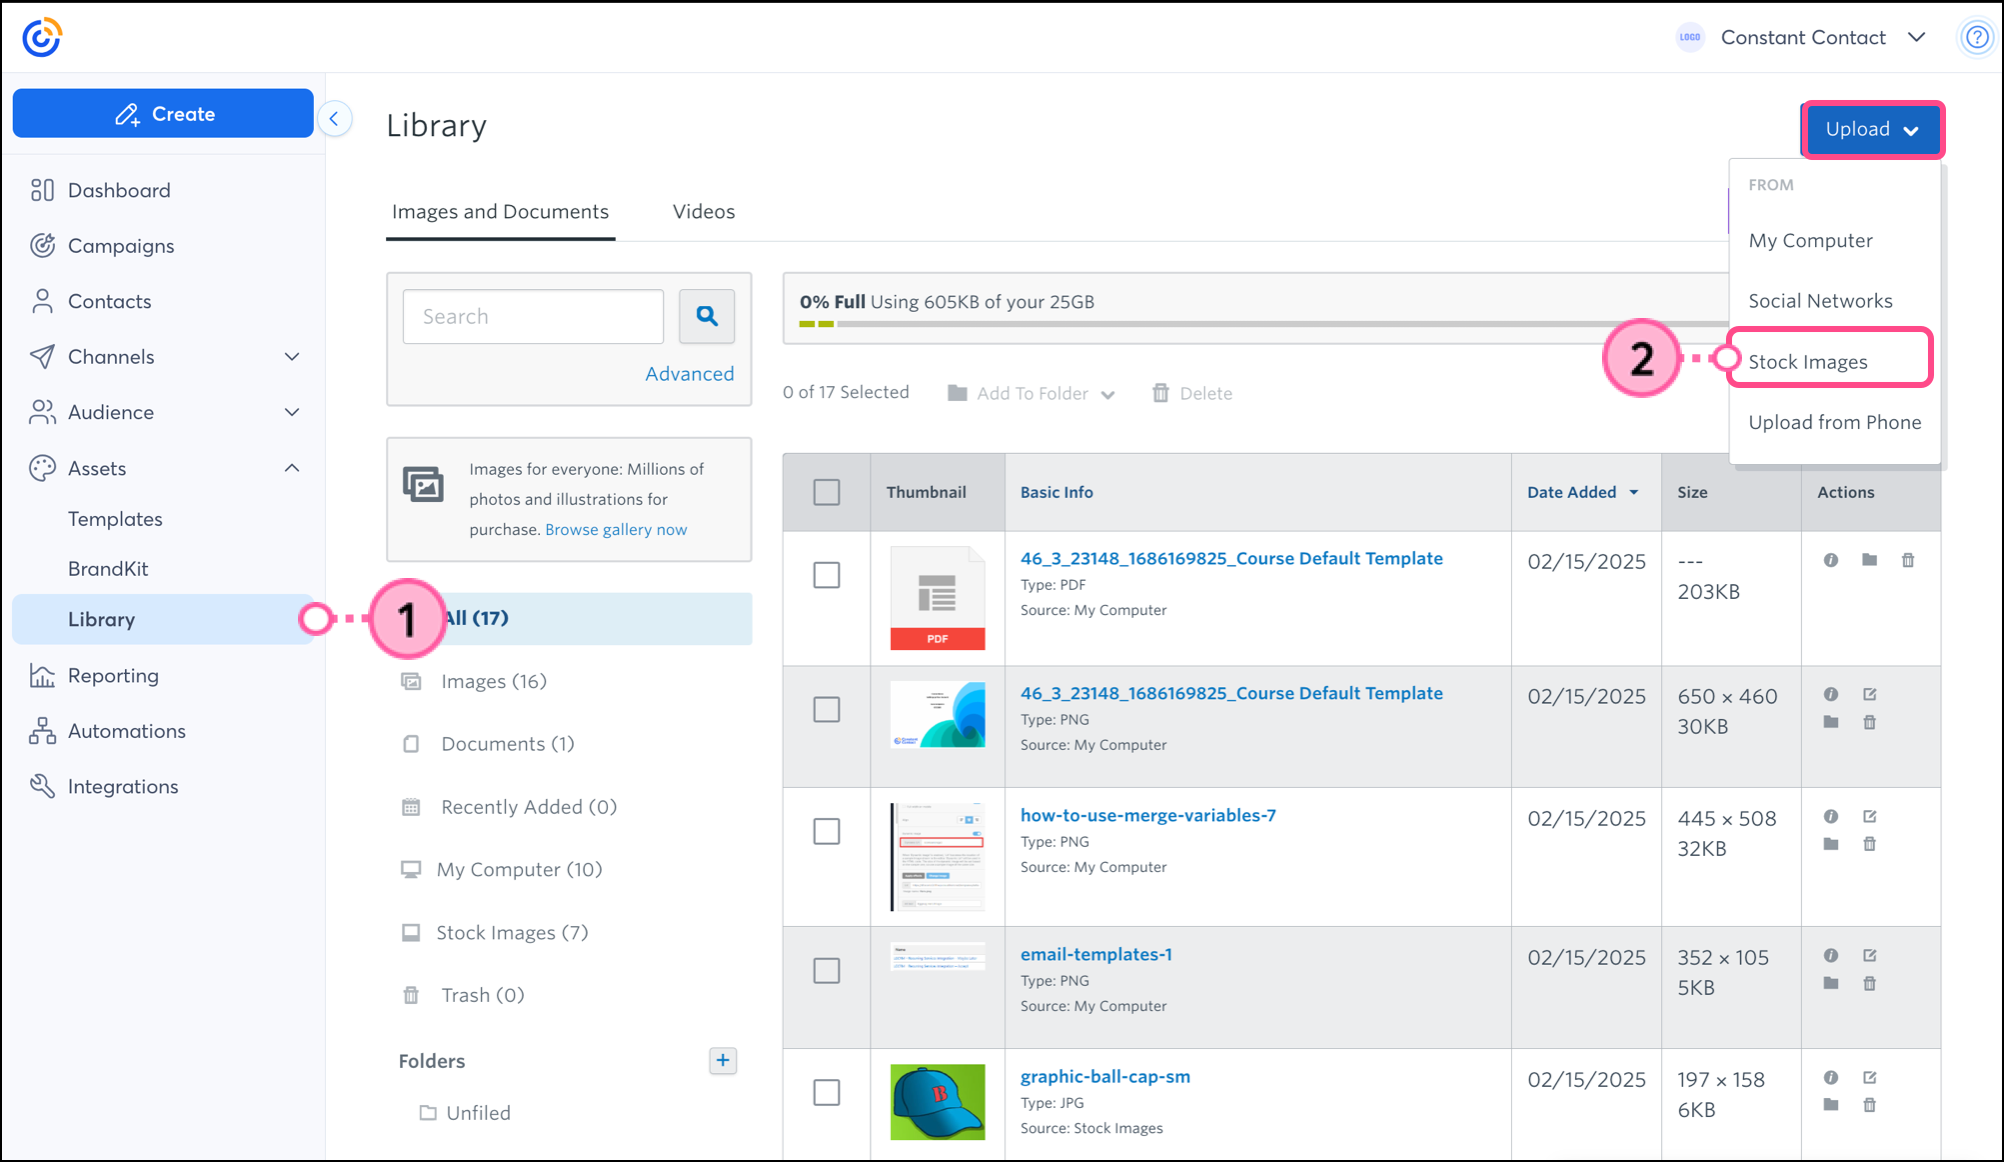Click the info icon for how-to-use-merge-variables-7
Viewport: 2004px width, 1162px height.
click(x=1830, y=816)
